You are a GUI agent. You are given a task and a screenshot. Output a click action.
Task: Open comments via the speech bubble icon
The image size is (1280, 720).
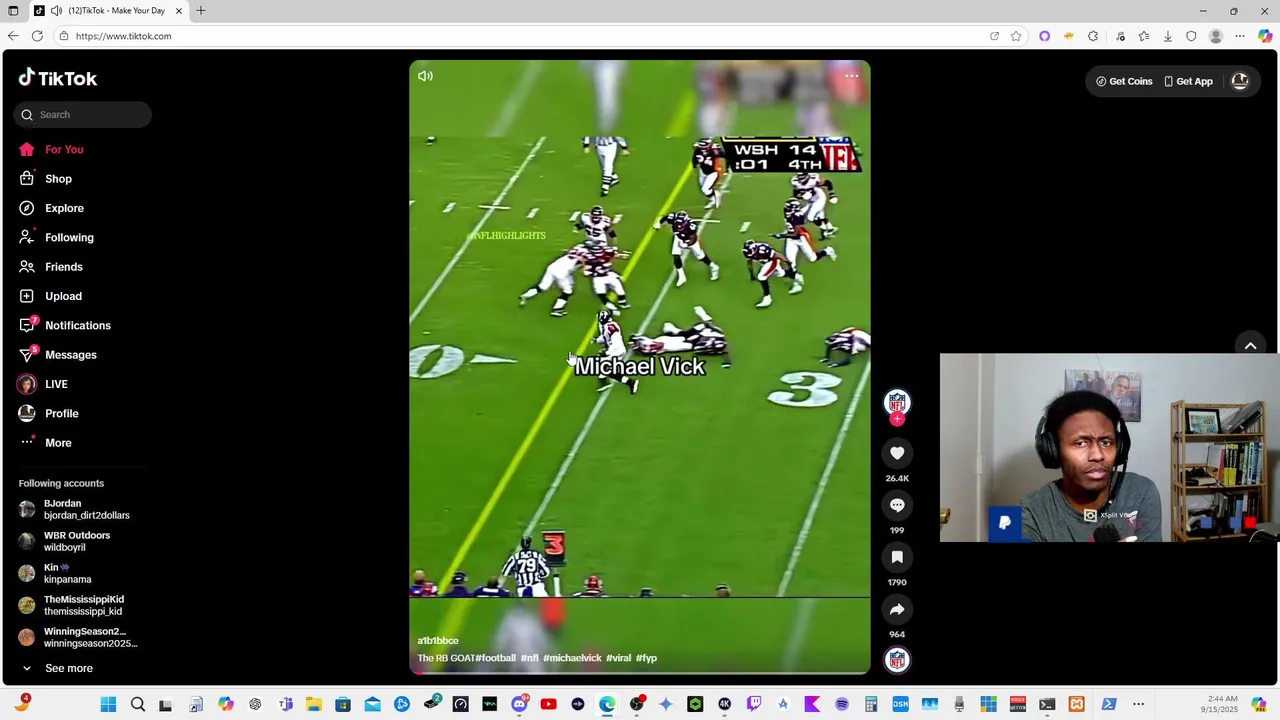point(897,505)
